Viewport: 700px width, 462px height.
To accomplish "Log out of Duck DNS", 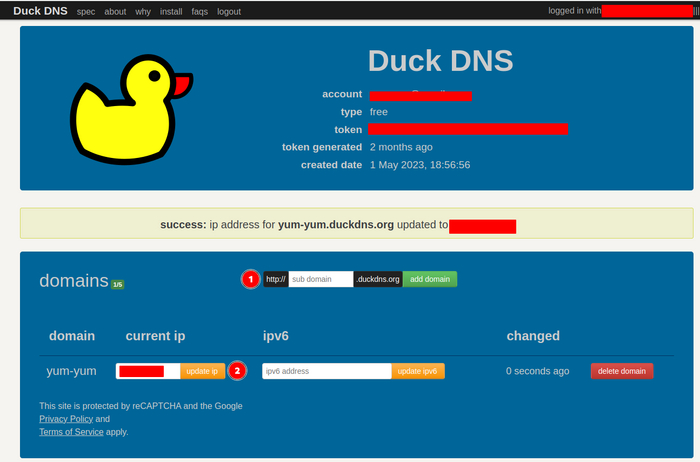I will click(229, 12).
